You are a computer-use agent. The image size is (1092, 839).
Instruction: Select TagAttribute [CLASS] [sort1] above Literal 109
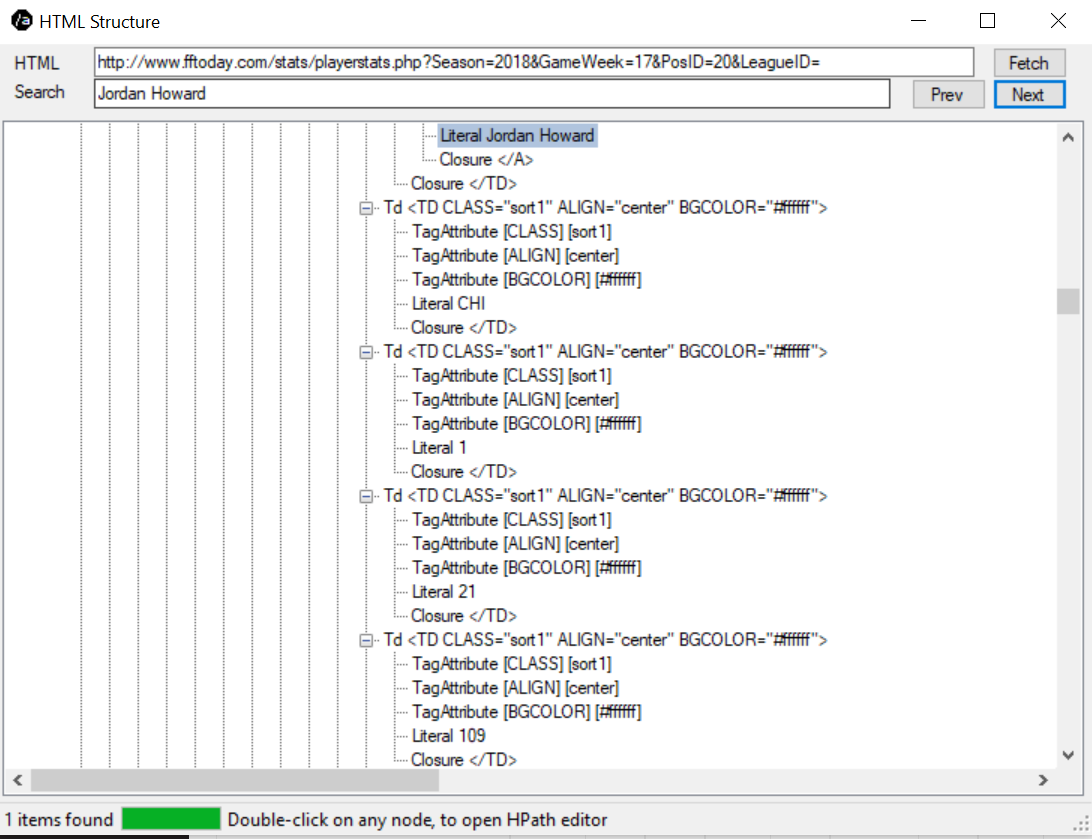pos(511,664)
